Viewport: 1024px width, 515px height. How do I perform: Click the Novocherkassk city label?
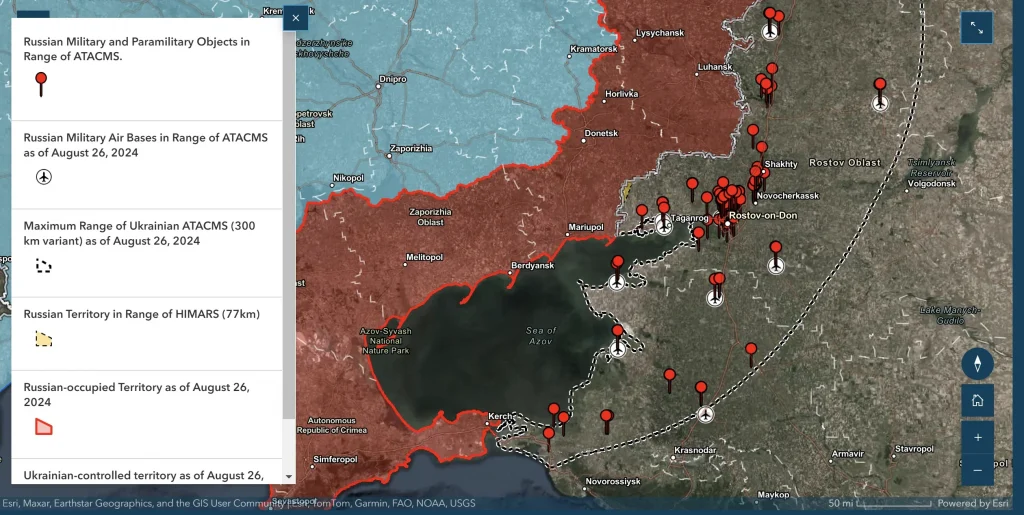[788, 196]
